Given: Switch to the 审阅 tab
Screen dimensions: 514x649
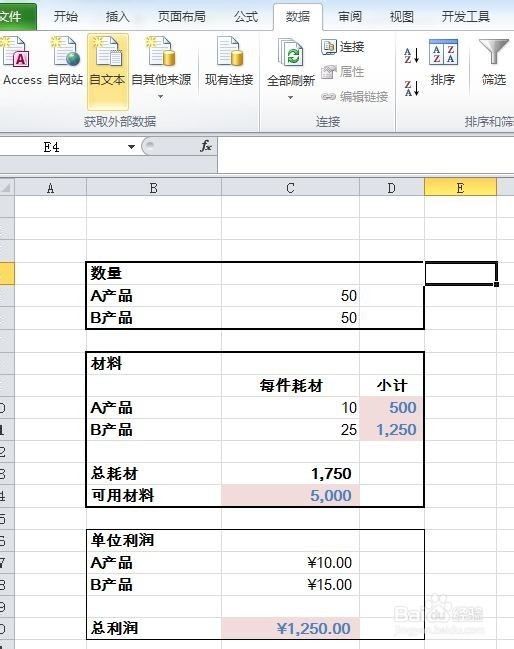Looking at the screenshot, I should [x=350, y=17].
